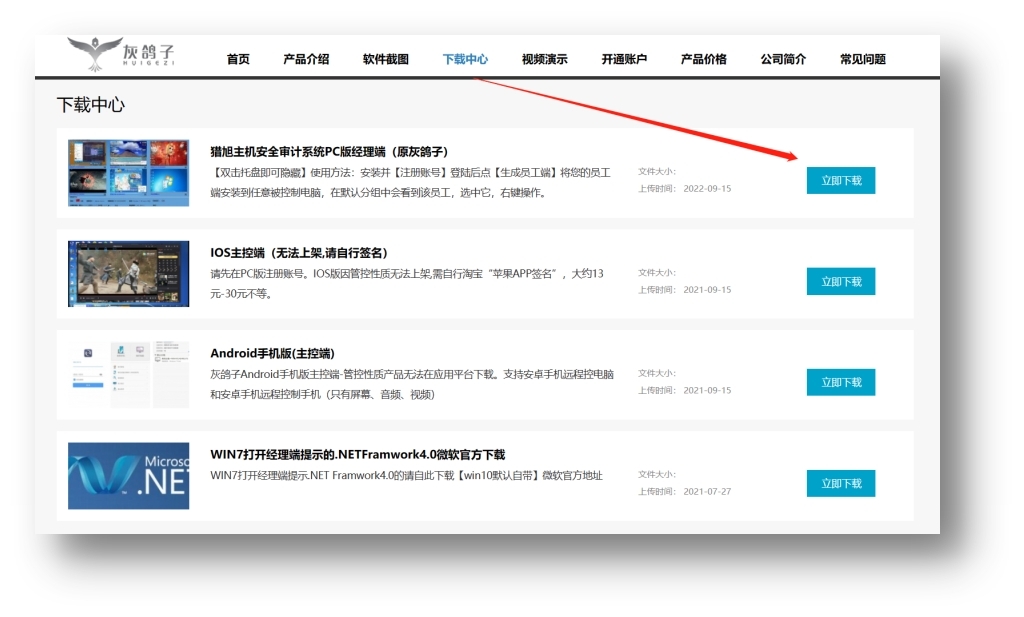
Task: View the Android手机版 thumbnail image
Action: tap(128, 374)
